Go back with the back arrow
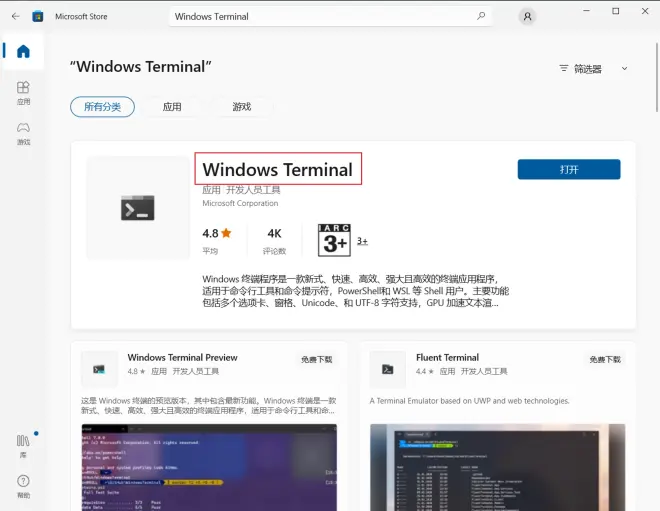Screen dimensions: 660x511 16,16
